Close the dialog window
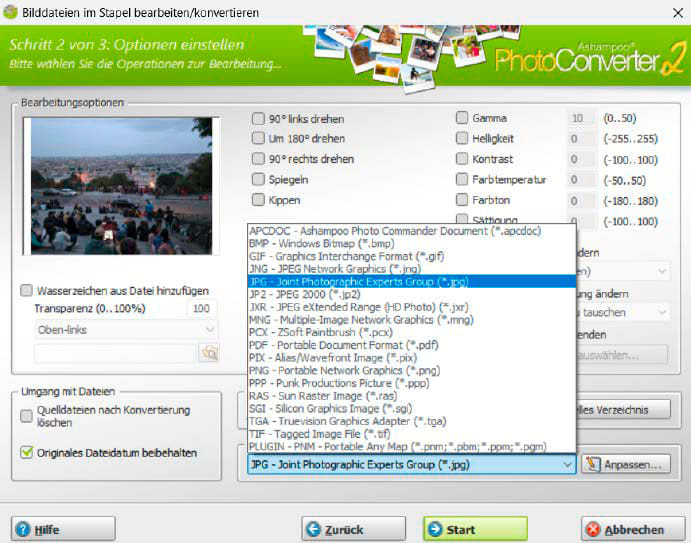This screenshot has height=543, width=691. tap(678, 13)
